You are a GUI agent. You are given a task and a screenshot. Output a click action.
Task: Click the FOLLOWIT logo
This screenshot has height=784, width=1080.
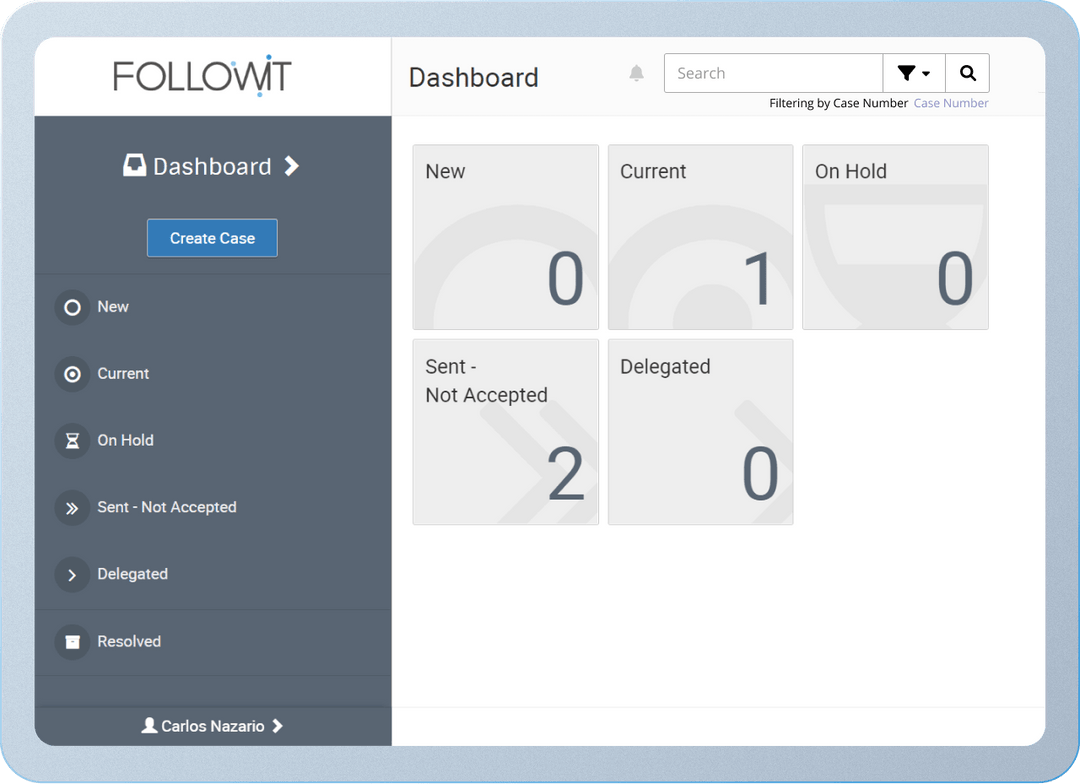[202, 76]
